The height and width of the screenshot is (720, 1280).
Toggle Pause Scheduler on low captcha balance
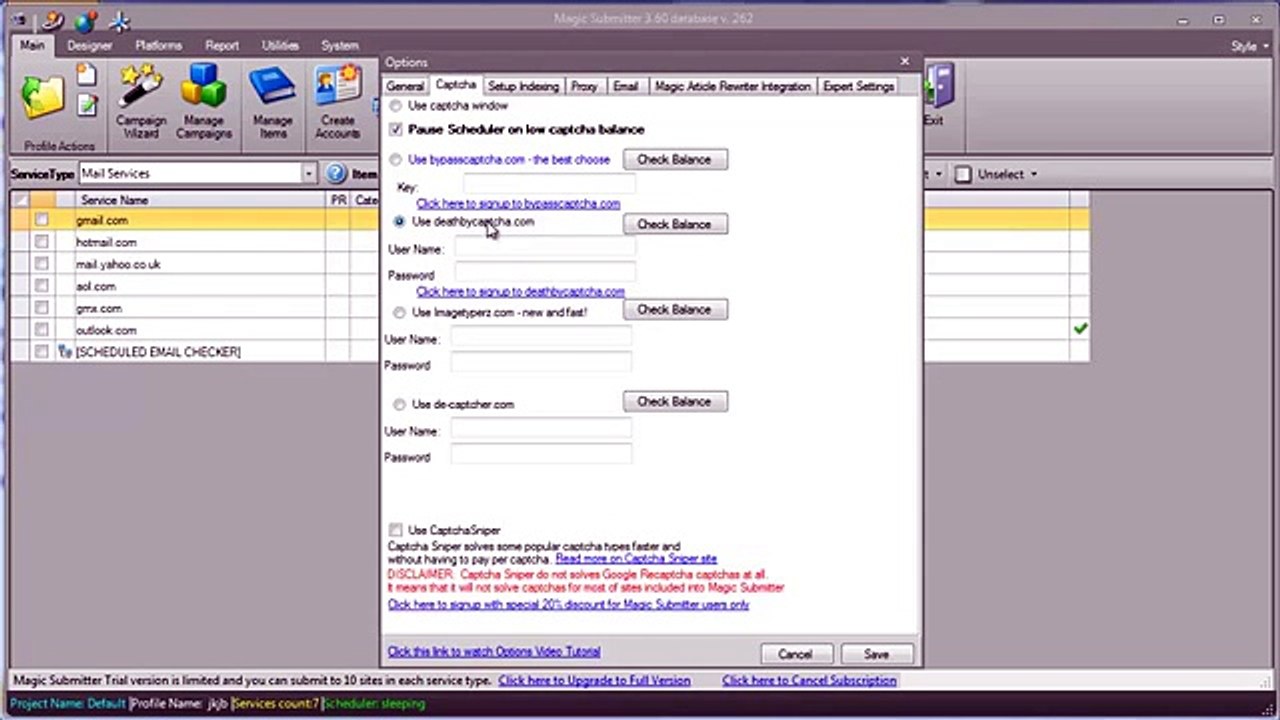click(x=396, y=130)
